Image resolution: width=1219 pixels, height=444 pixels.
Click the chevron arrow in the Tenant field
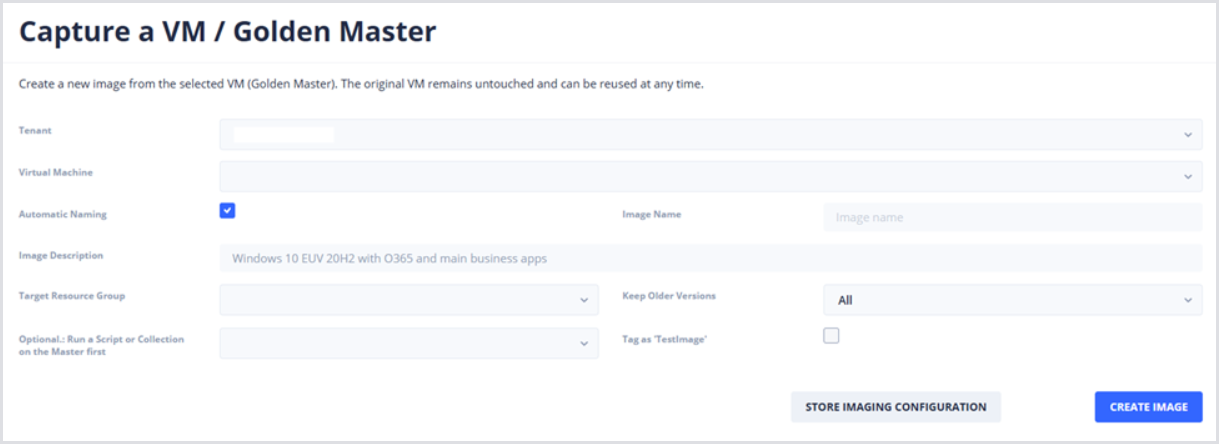click(x=1187, y=134)
